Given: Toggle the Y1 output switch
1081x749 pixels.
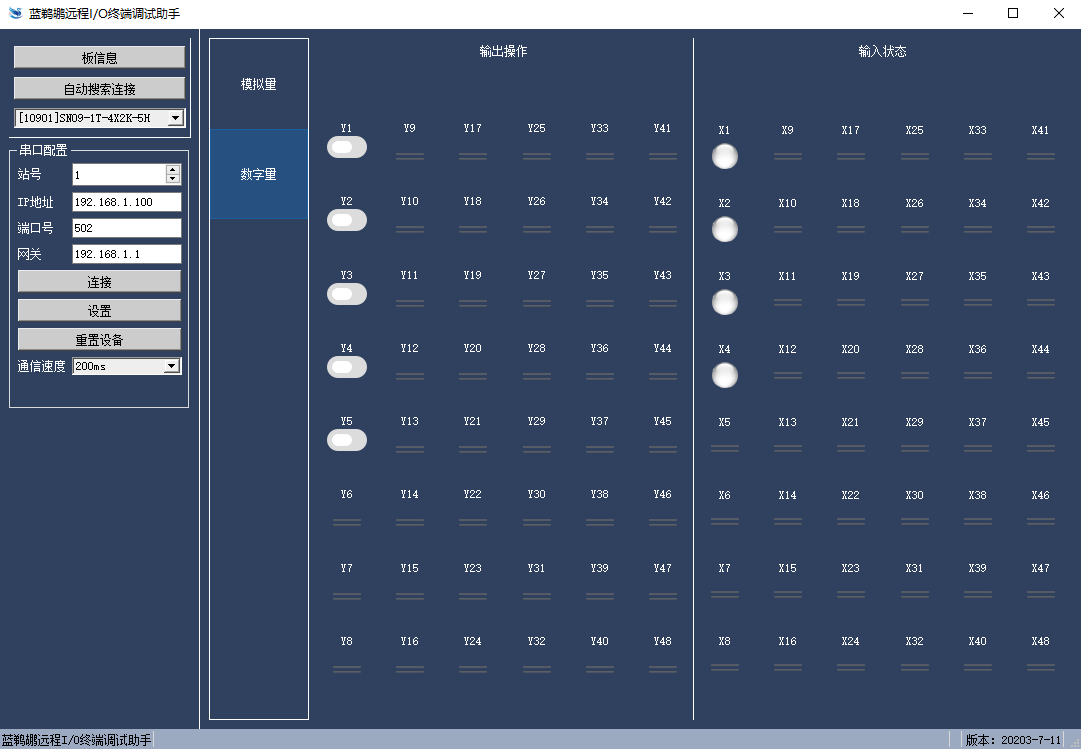Looking at the screenshot, I should pyautogui.click(x=347, y=148).
